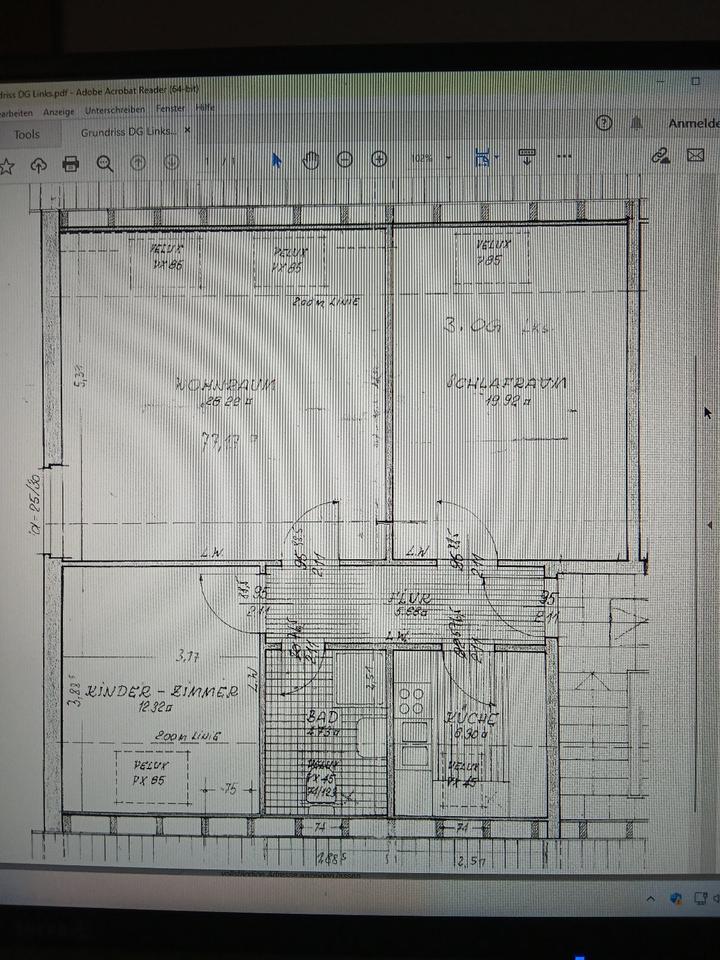Viewport: 720px width, 960px height.
Task: Show hidden icons in the system tray
Action: tap(649, 898)
